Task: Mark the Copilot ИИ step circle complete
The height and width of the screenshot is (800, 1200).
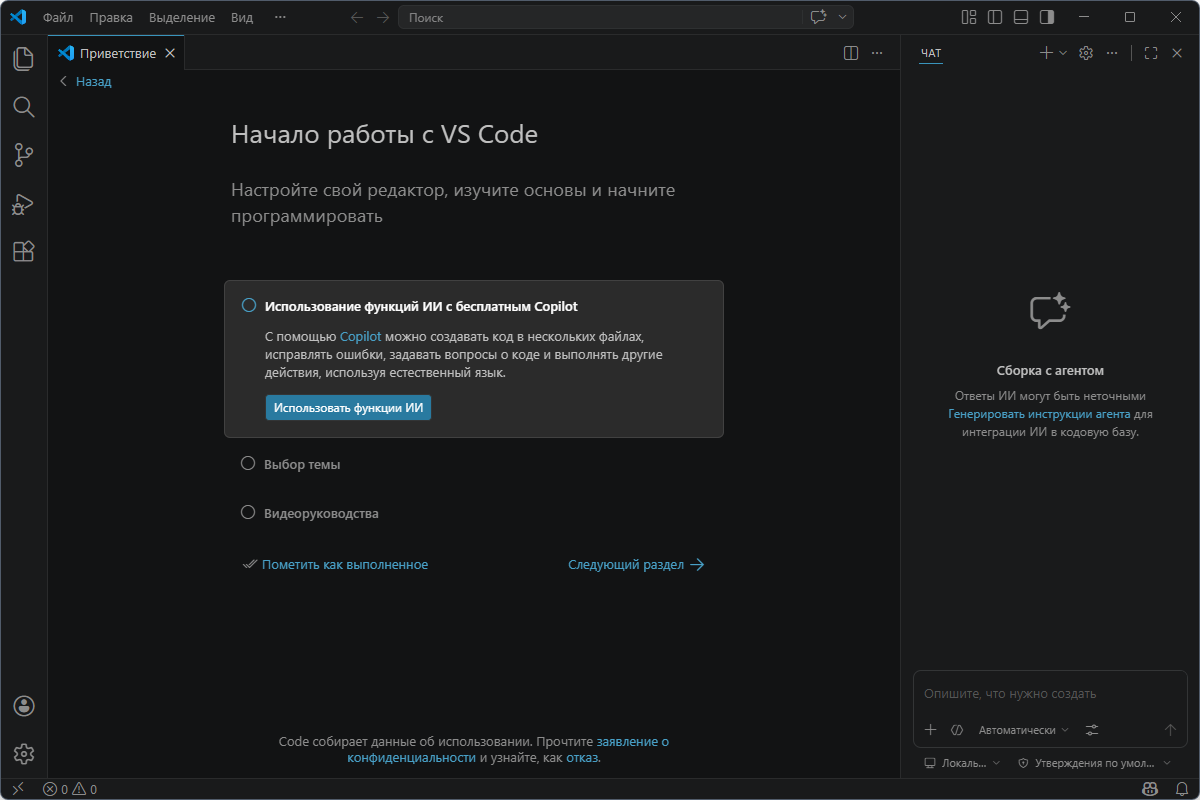Action: (x=249, y=306)
